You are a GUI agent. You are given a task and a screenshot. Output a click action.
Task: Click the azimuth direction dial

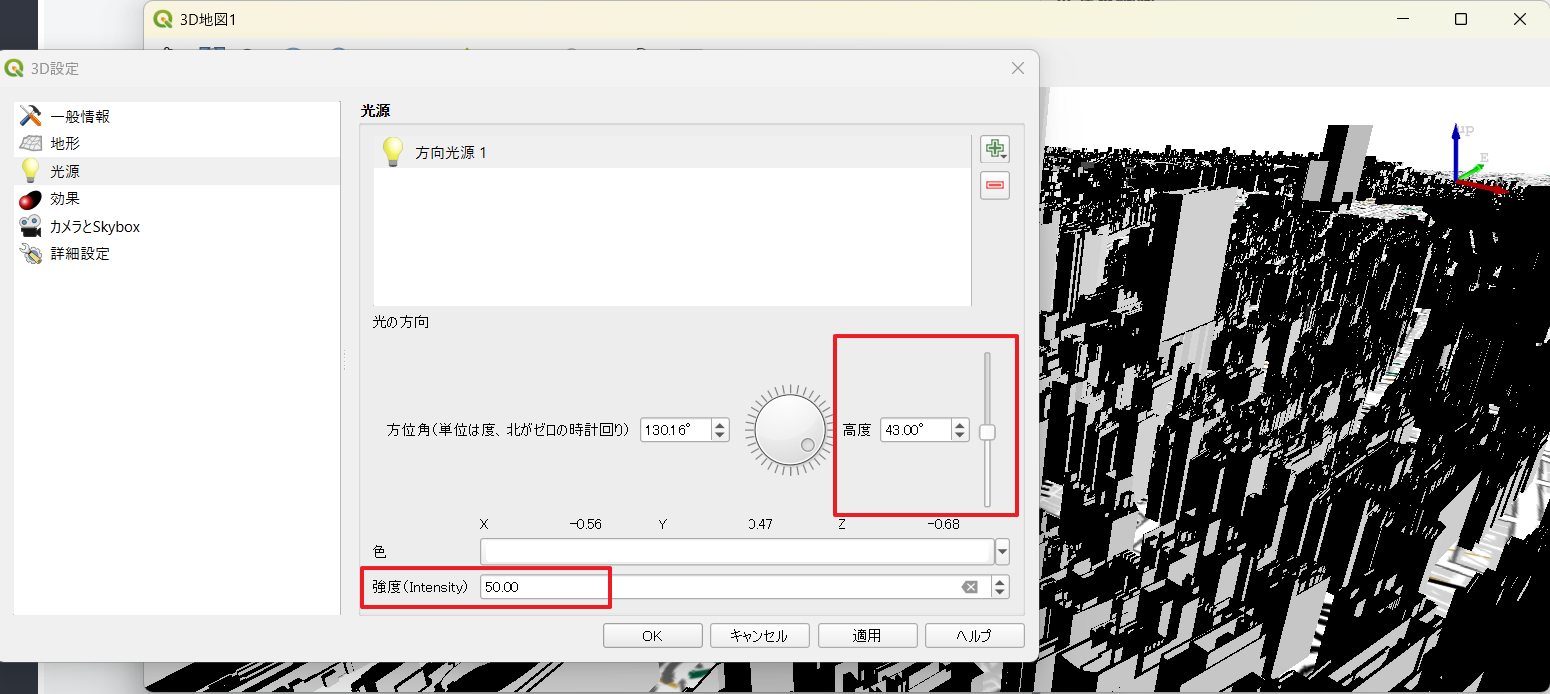click(790, 430)
